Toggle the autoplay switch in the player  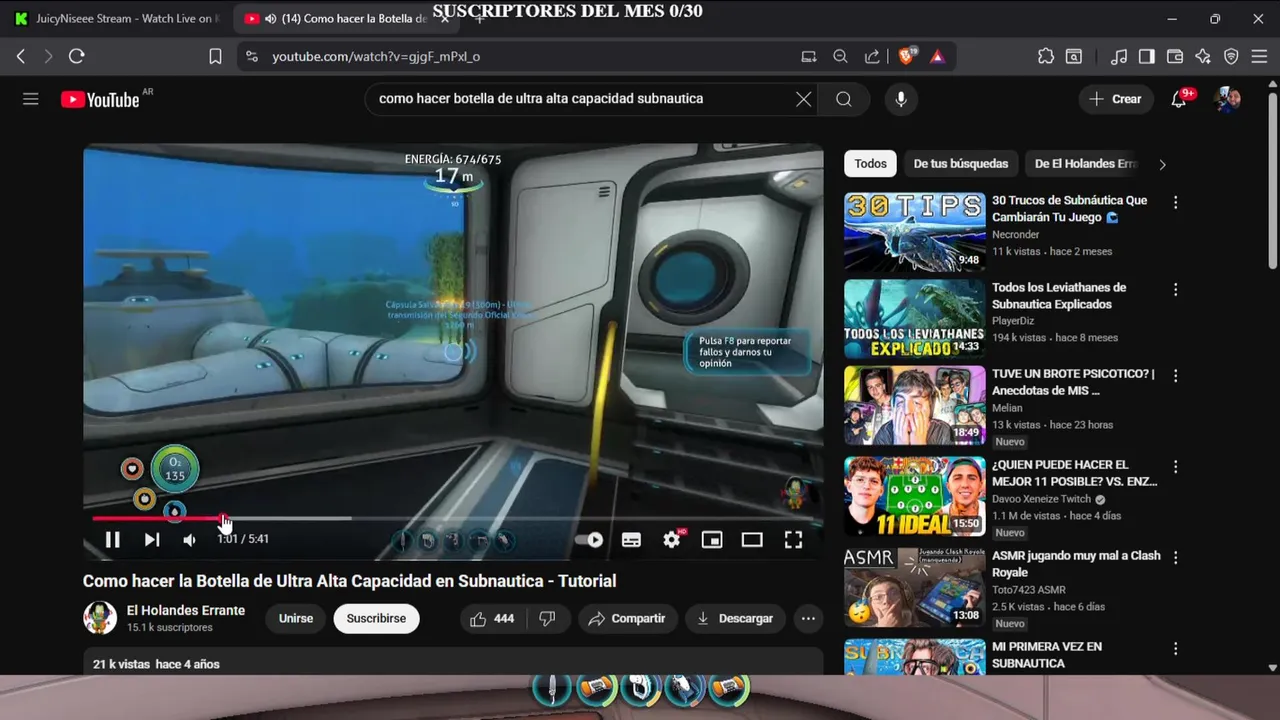(590, 540)
